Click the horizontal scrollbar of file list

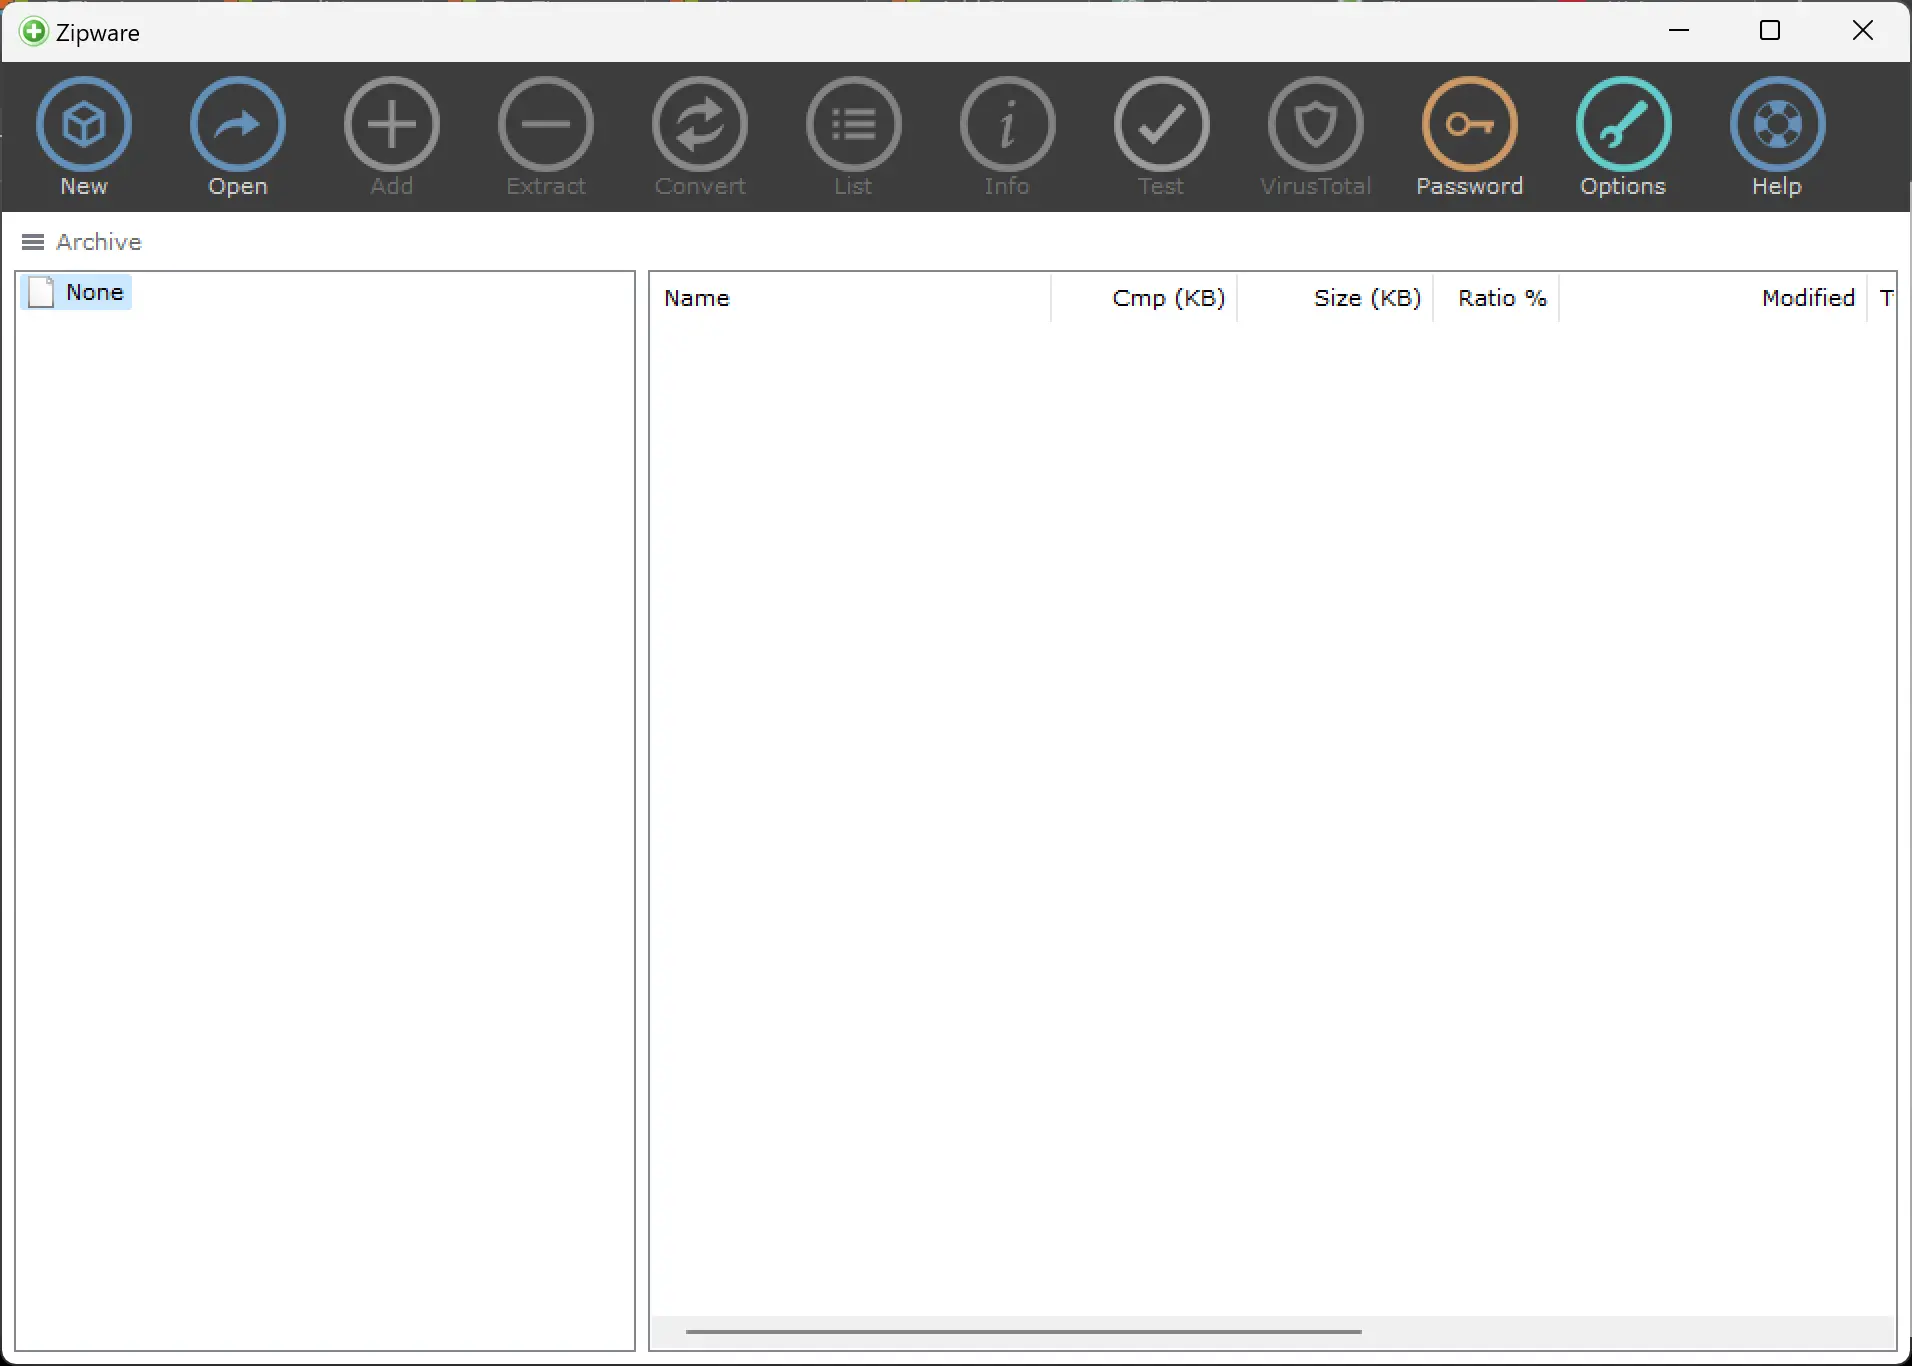coord(1023,1332)
